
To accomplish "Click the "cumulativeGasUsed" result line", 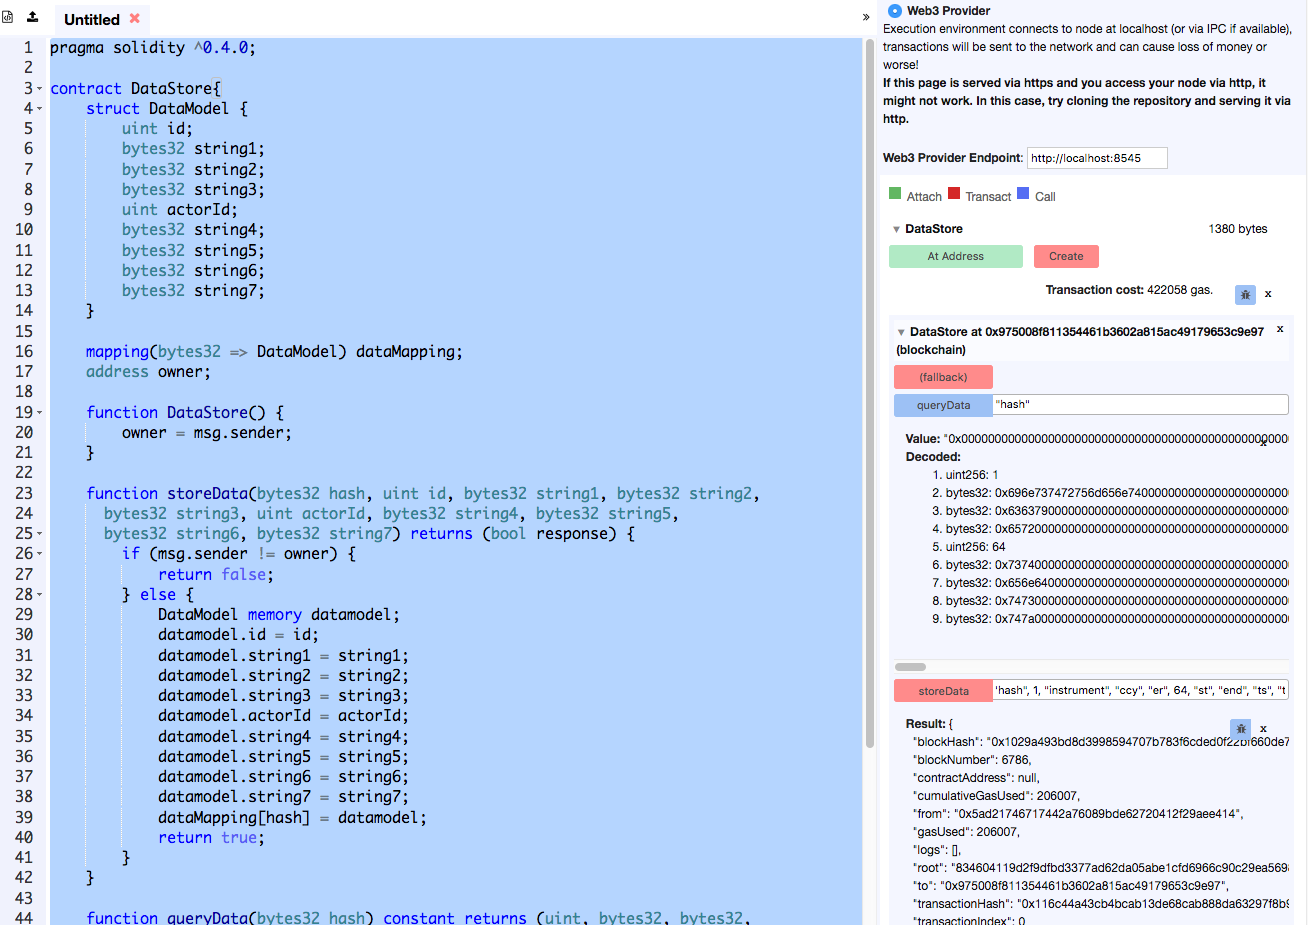I will point(996,796).
